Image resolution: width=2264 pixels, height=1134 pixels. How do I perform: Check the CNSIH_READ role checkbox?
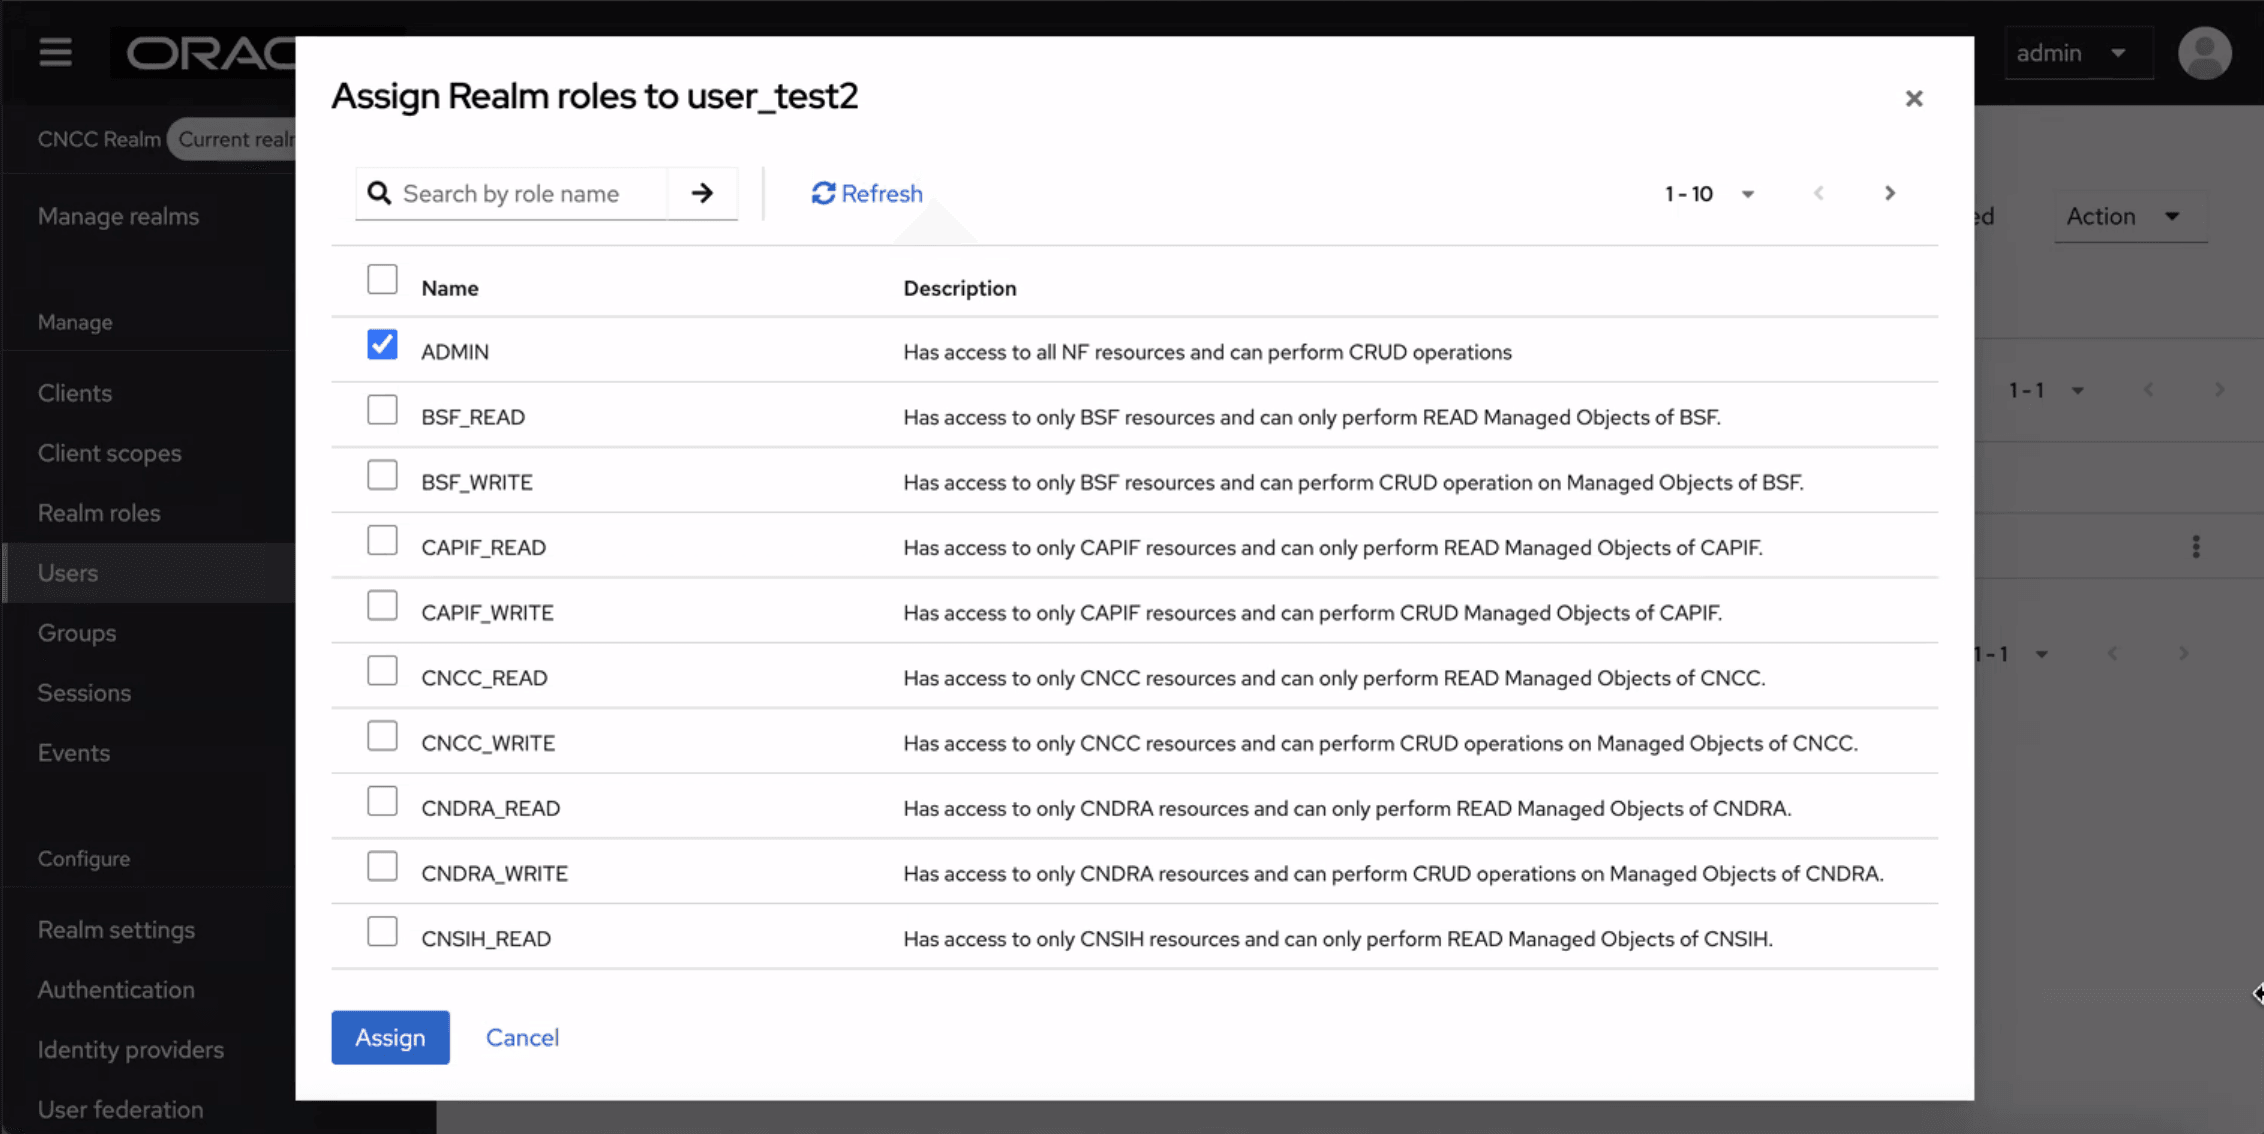point(382,931)
